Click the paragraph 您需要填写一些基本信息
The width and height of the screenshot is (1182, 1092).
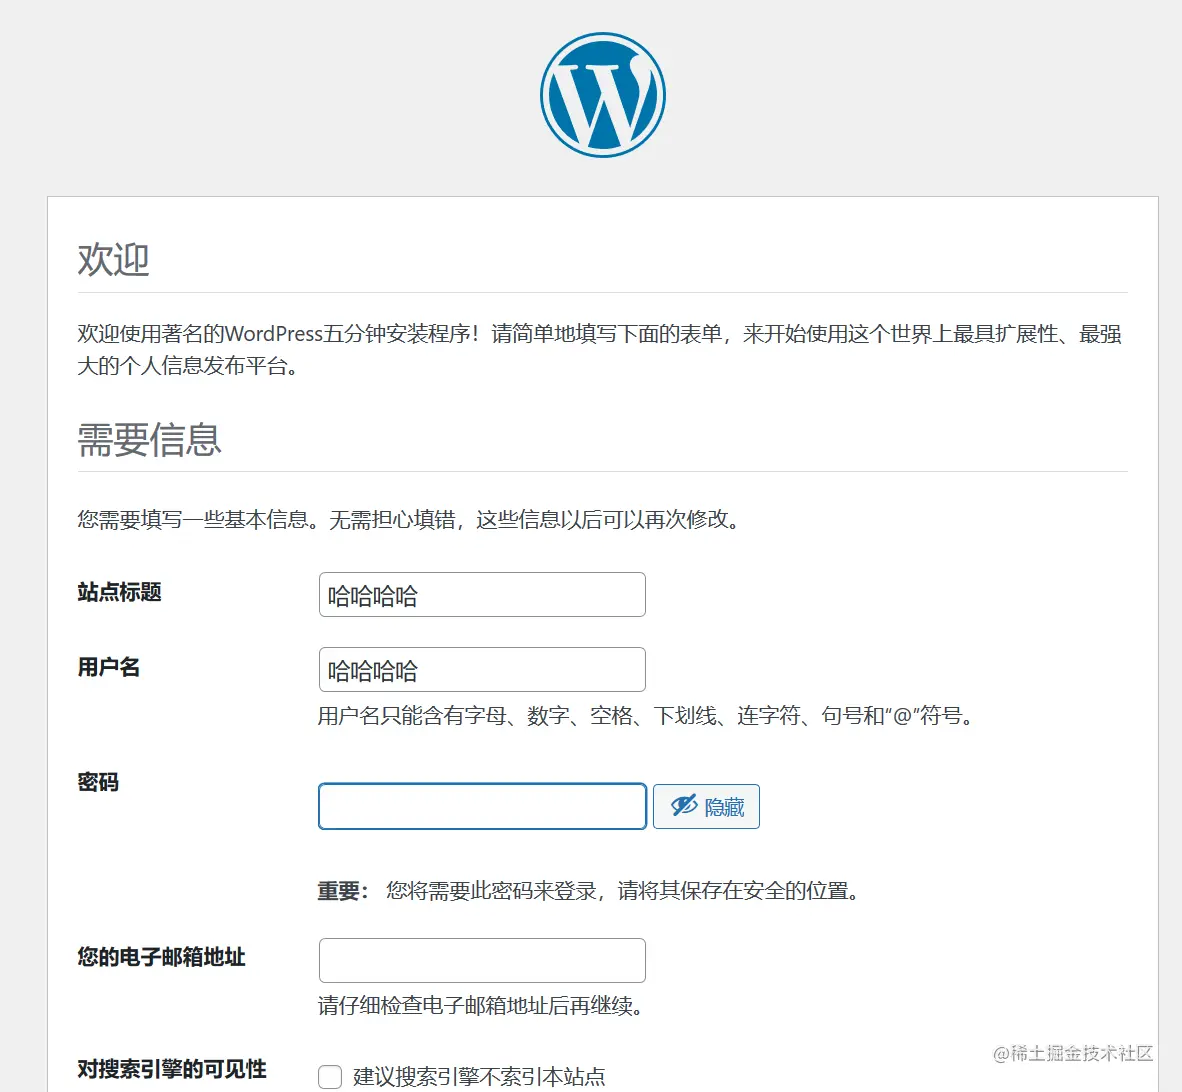[411, 519]
